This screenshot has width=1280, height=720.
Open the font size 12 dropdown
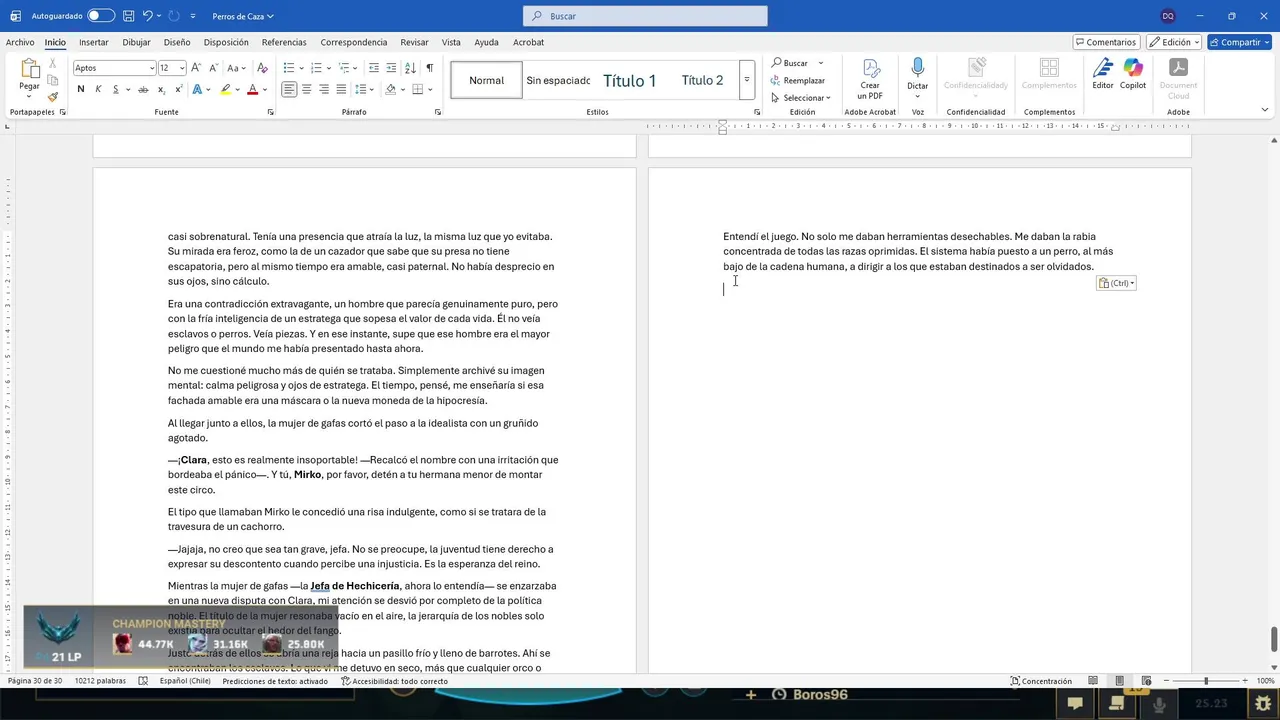[182, 68]
